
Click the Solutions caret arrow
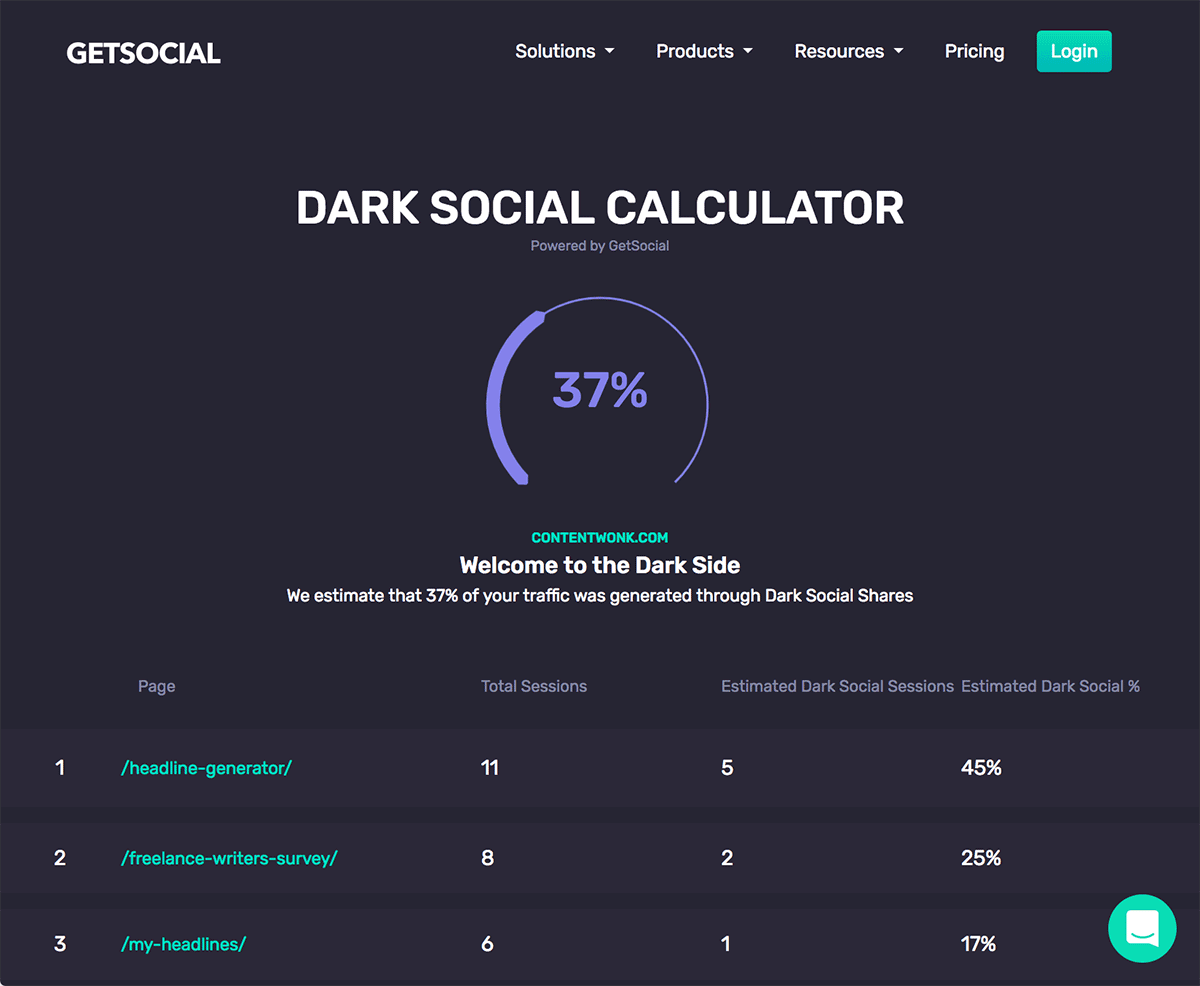[x=610, y=52]
